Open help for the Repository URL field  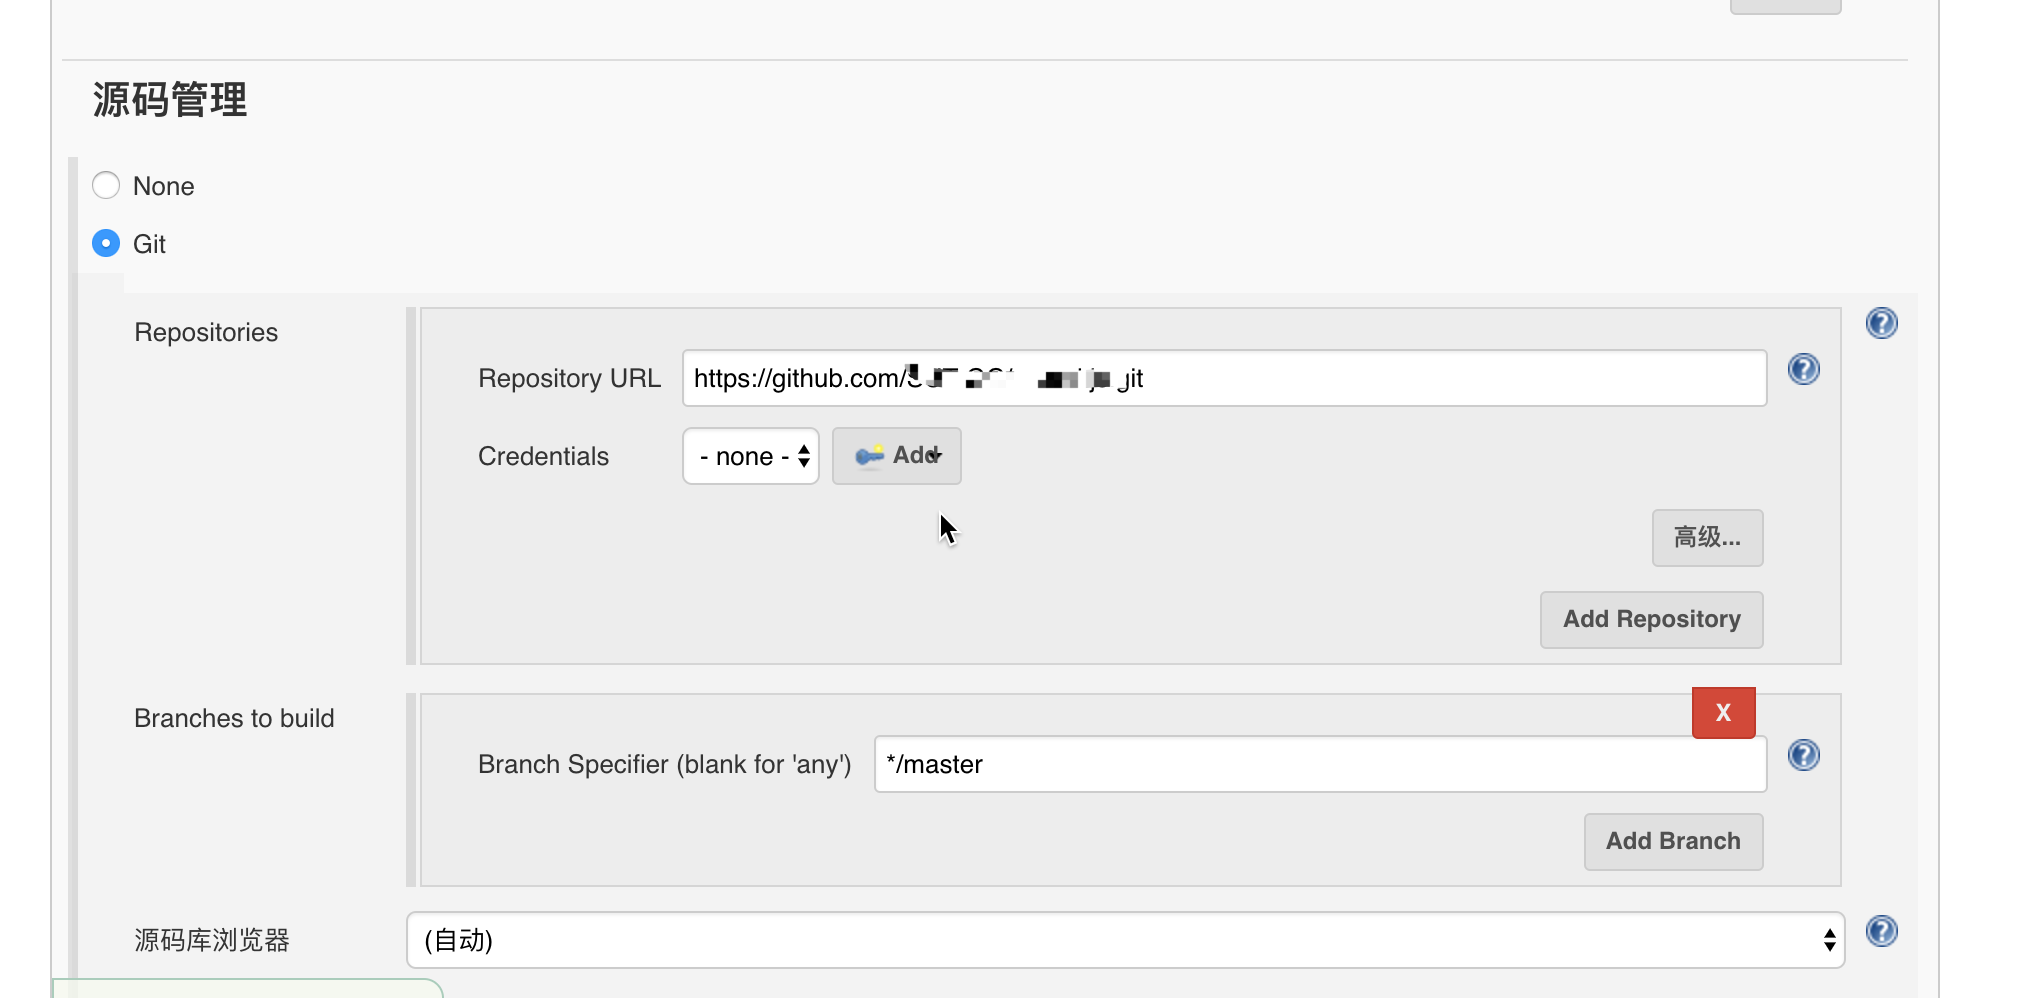coord(1803,370)
